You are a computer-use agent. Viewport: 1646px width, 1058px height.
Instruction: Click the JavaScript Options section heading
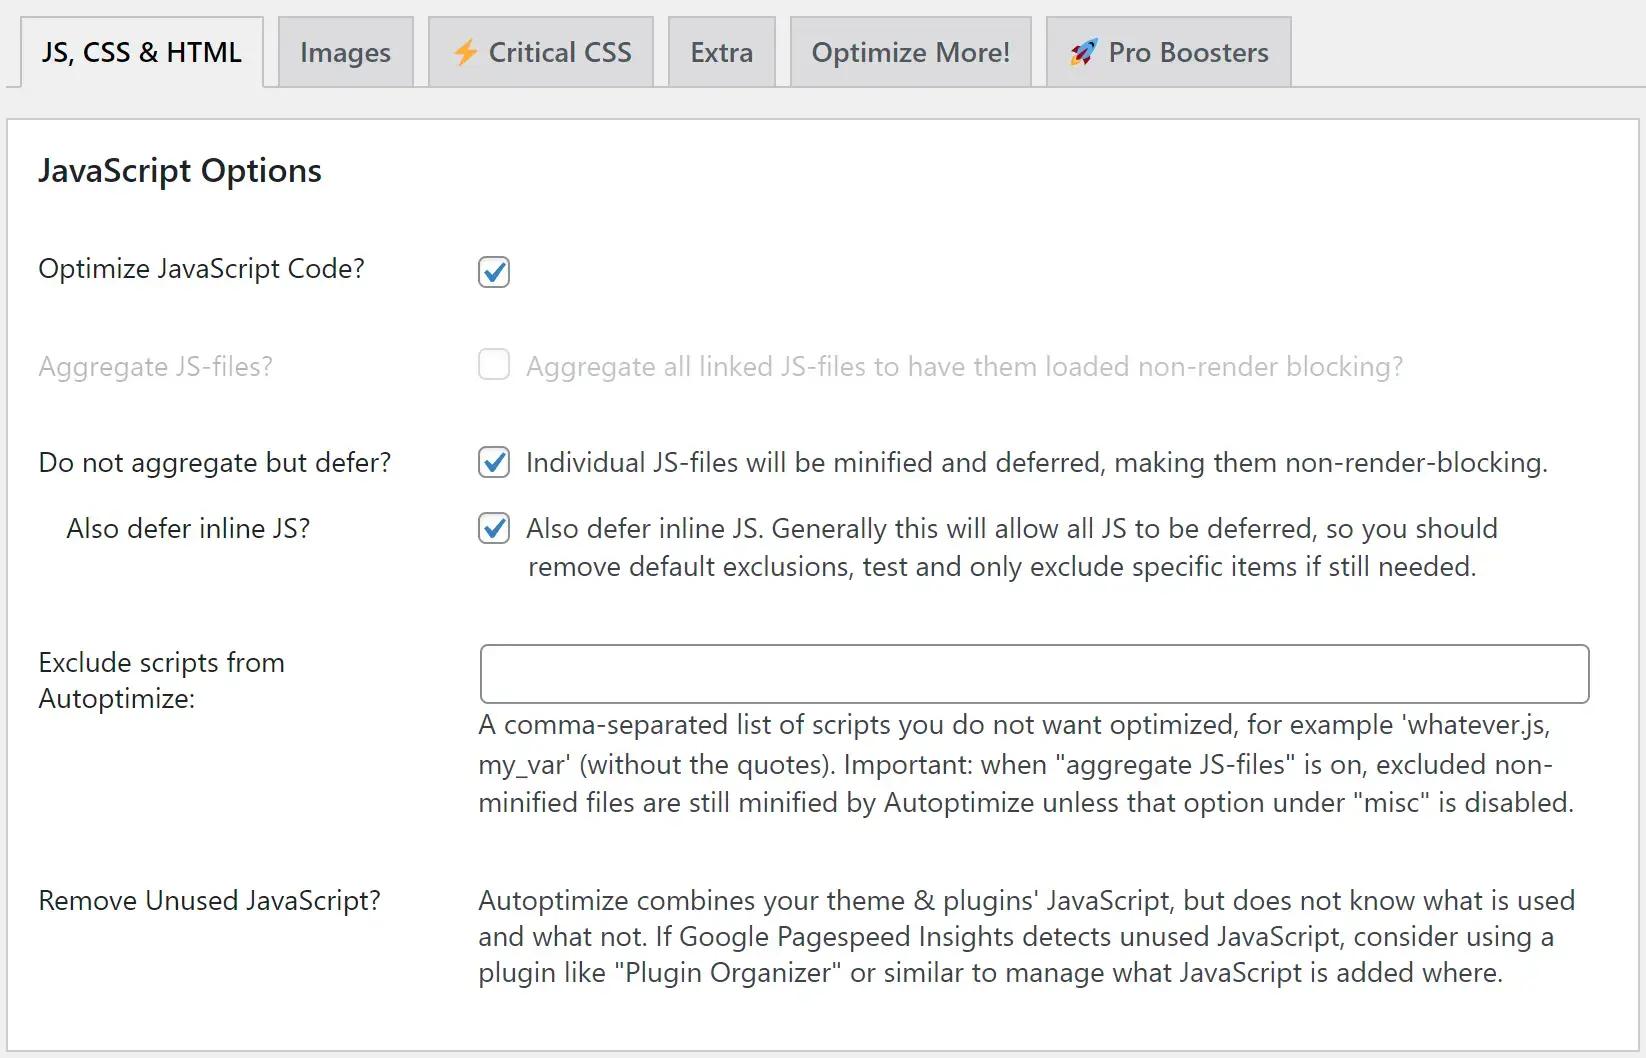(x=180, y=171)
